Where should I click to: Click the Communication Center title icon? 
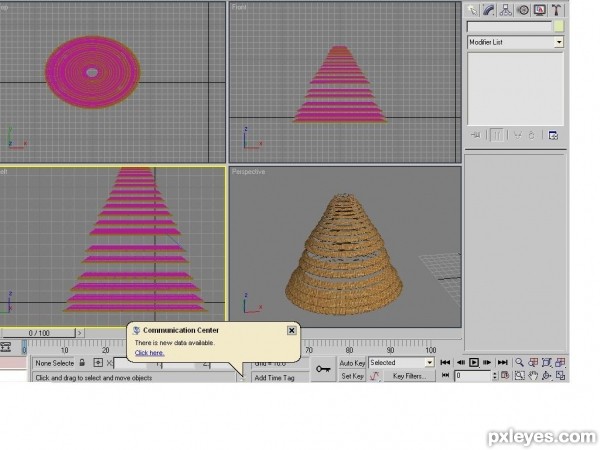tap(136, 330)
